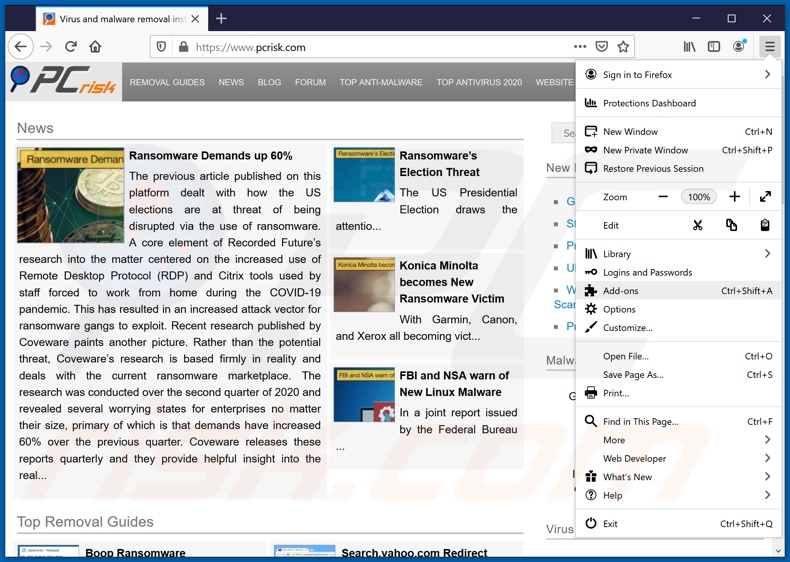This screenshot has height=562, width=790.
Task: Open REMOVAL GUIDES nav link
Action: click(x=167, y=82)
